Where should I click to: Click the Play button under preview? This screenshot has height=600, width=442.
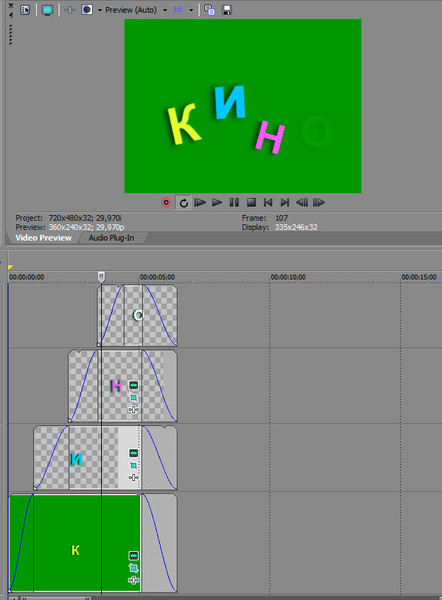[217, 202]
